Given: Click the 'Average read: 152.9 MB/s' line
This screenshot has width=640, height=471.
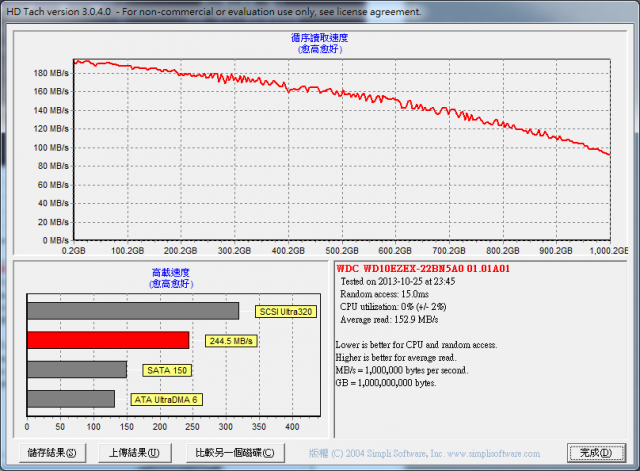Looking at the screenshot, I should pyautogui.click(x=389, y=319).
